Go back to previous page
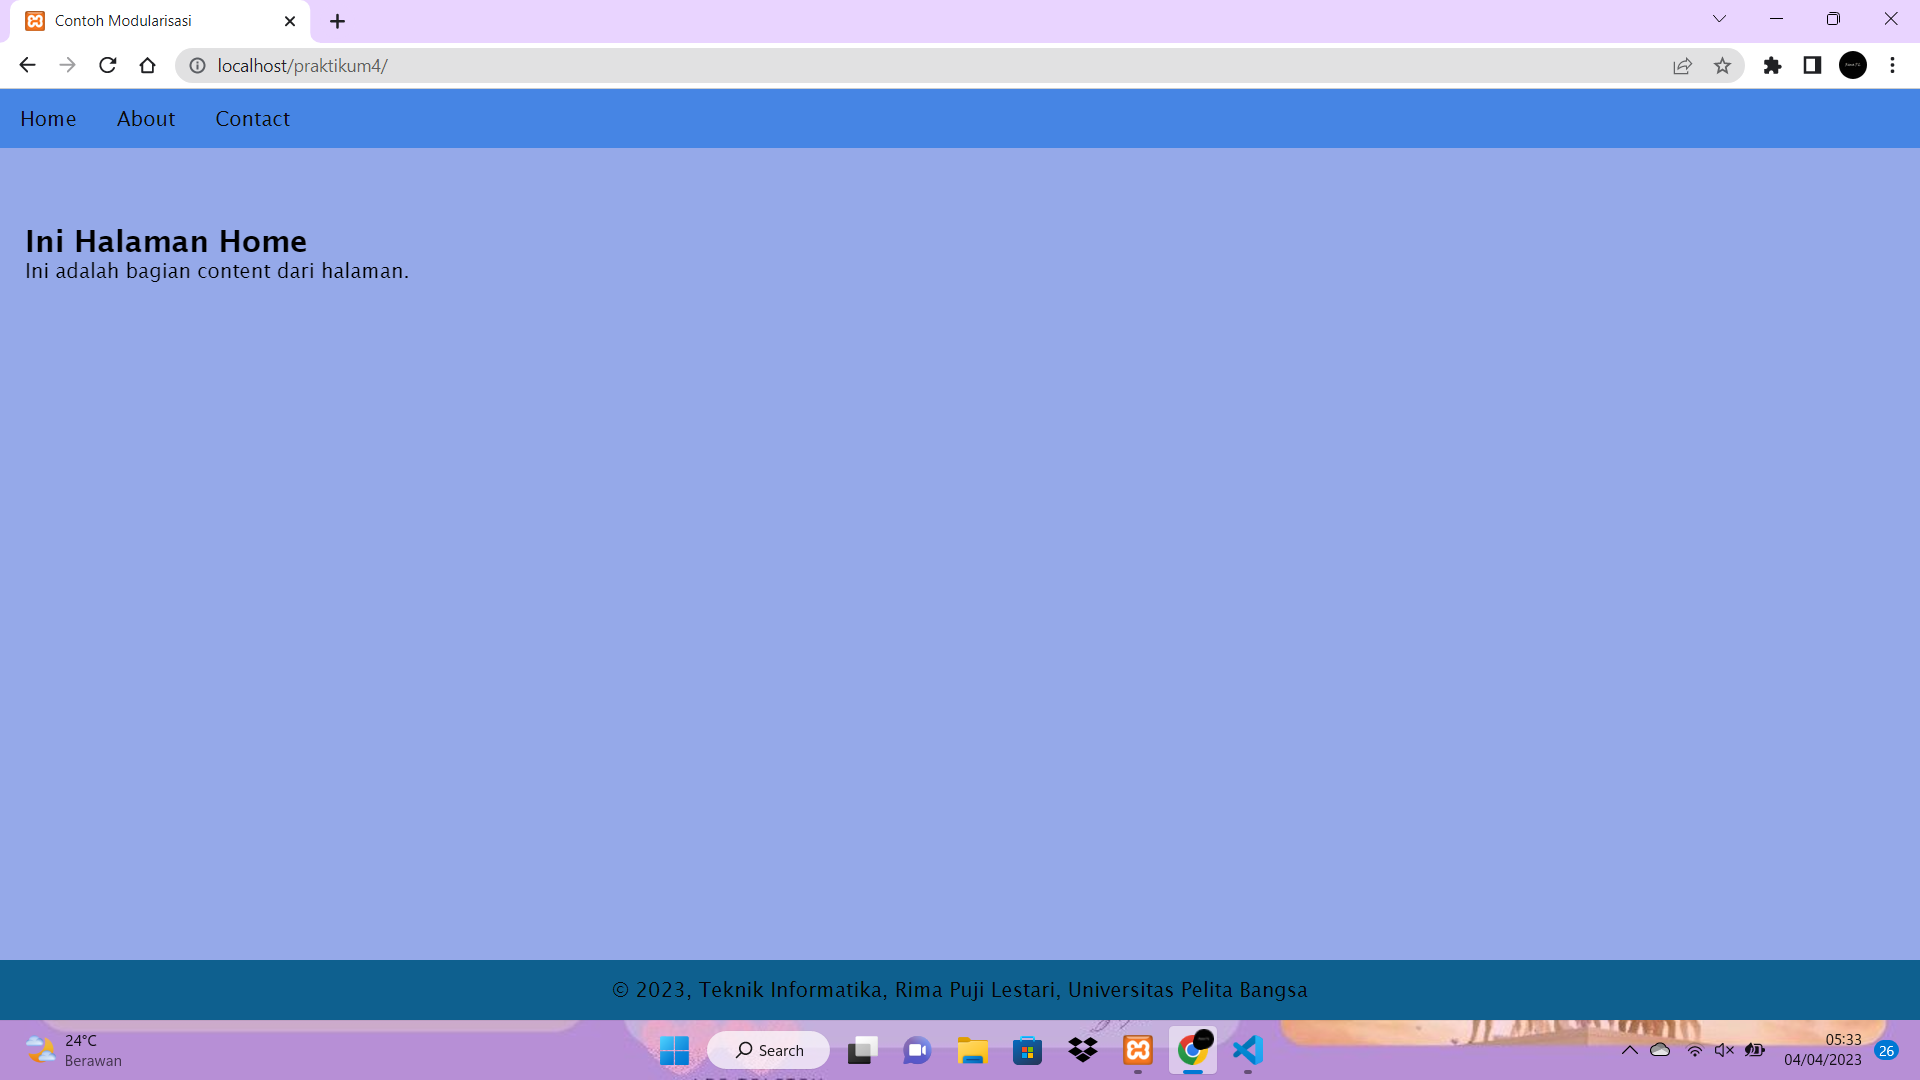 (27, 66)
